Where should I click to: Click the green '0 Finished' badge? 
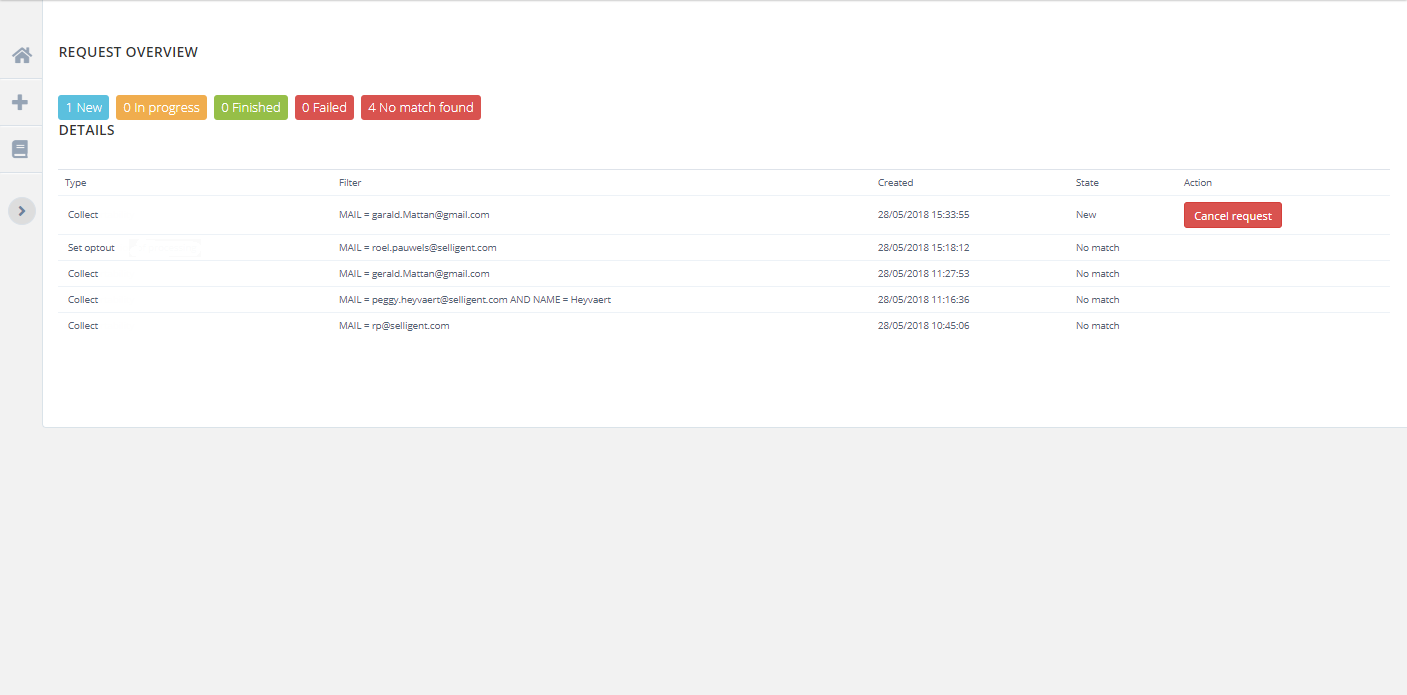[250, 107]
